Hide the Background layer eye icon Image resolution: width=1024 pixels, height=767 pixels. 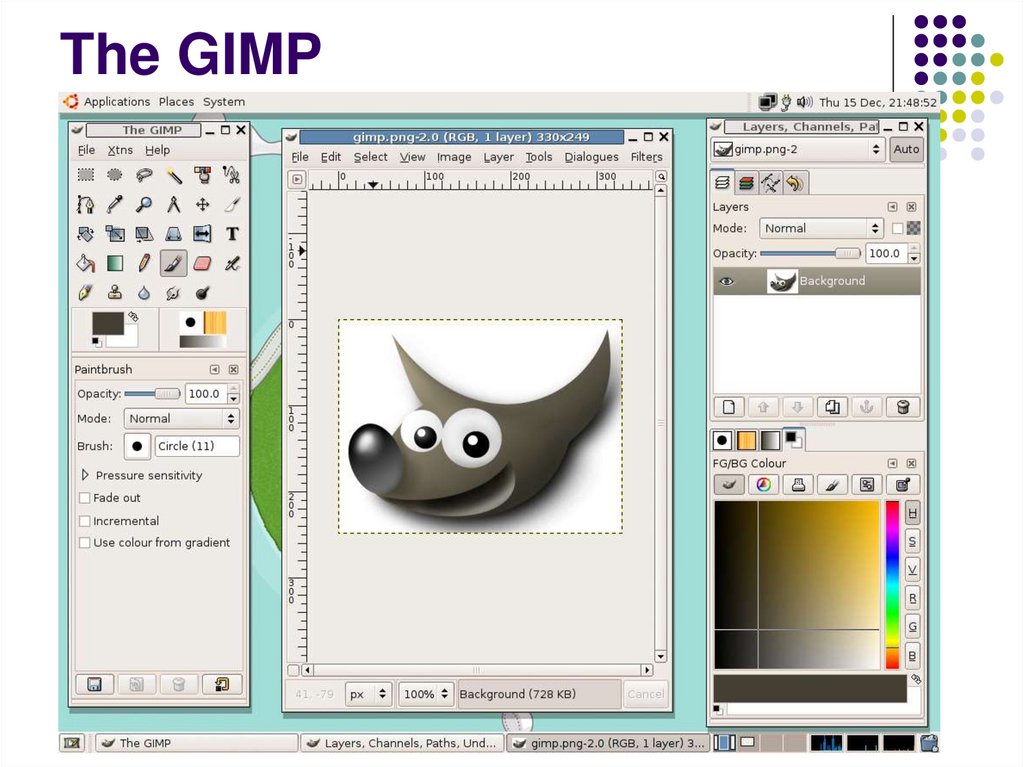coord(726,282)
